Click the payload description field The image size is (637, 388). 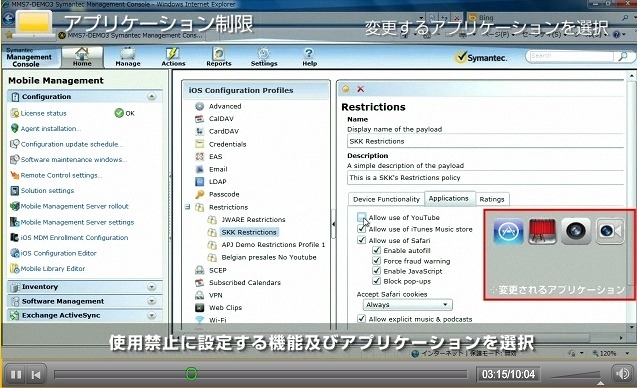485,178
